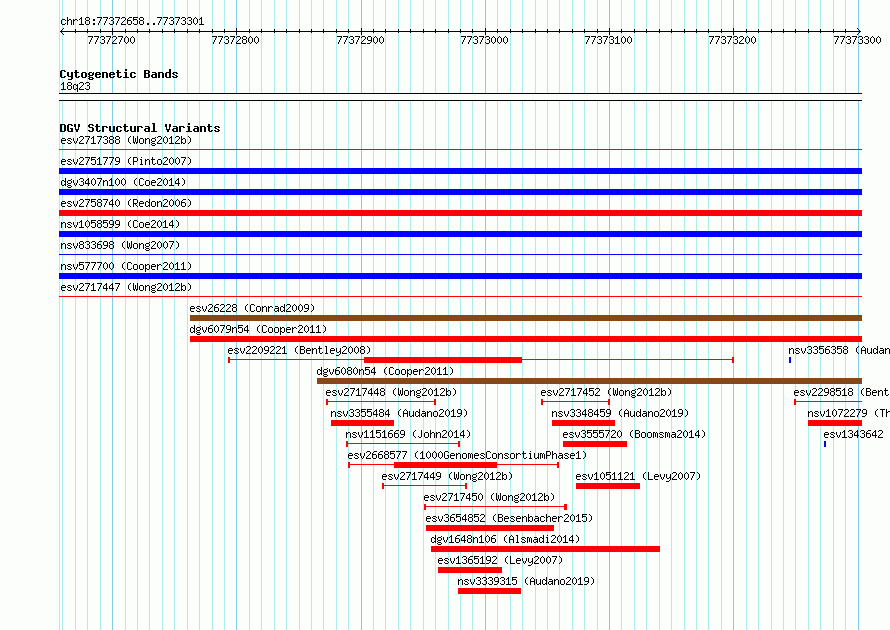Click the nsv1072279 variant label
Viewport: 890px width, 630px height.
tap(849, 413)
